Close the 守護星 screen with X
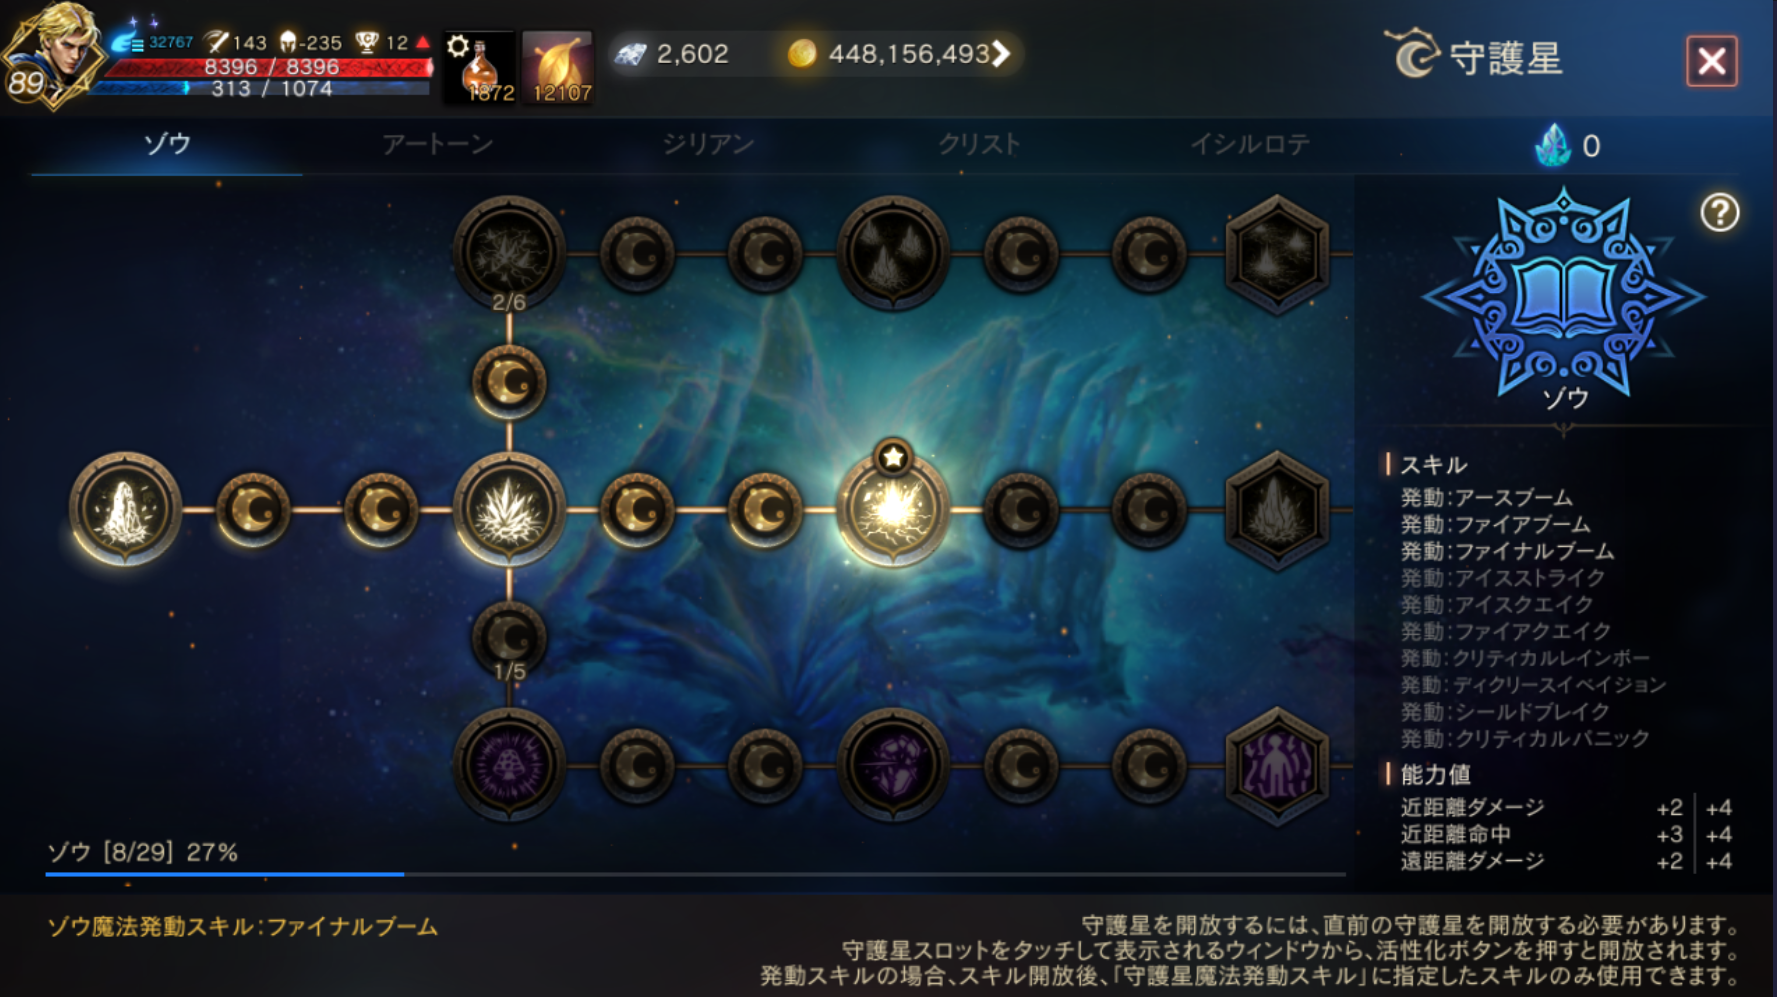This screenshot has height=997, width=1777. click(1711, 61)
